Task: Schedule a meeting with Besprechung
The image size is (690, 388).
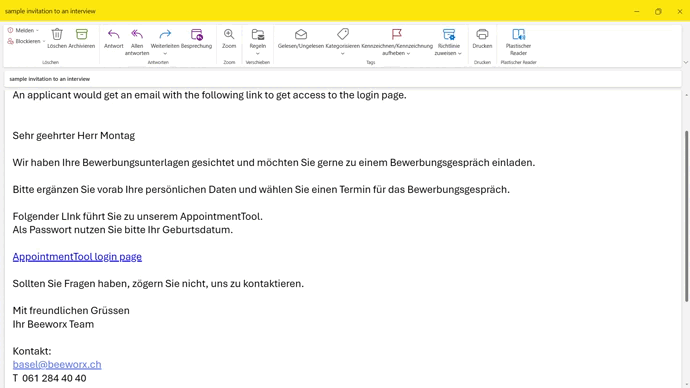Action: [x=196, y=38]
